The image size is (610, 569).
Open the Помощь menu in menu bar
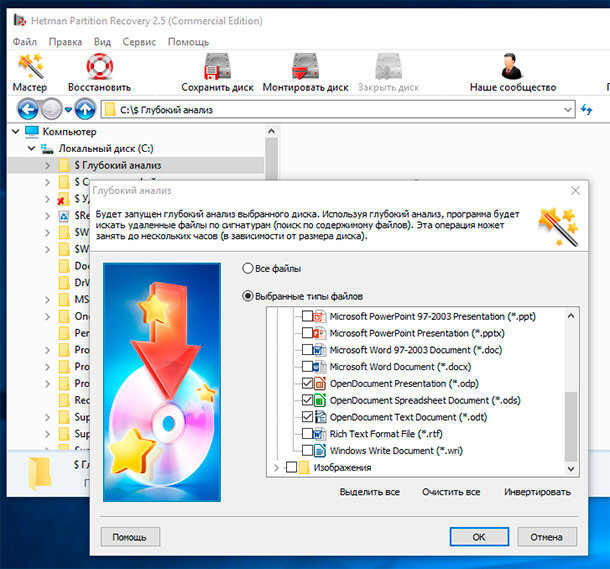click(x=188, y=42)
